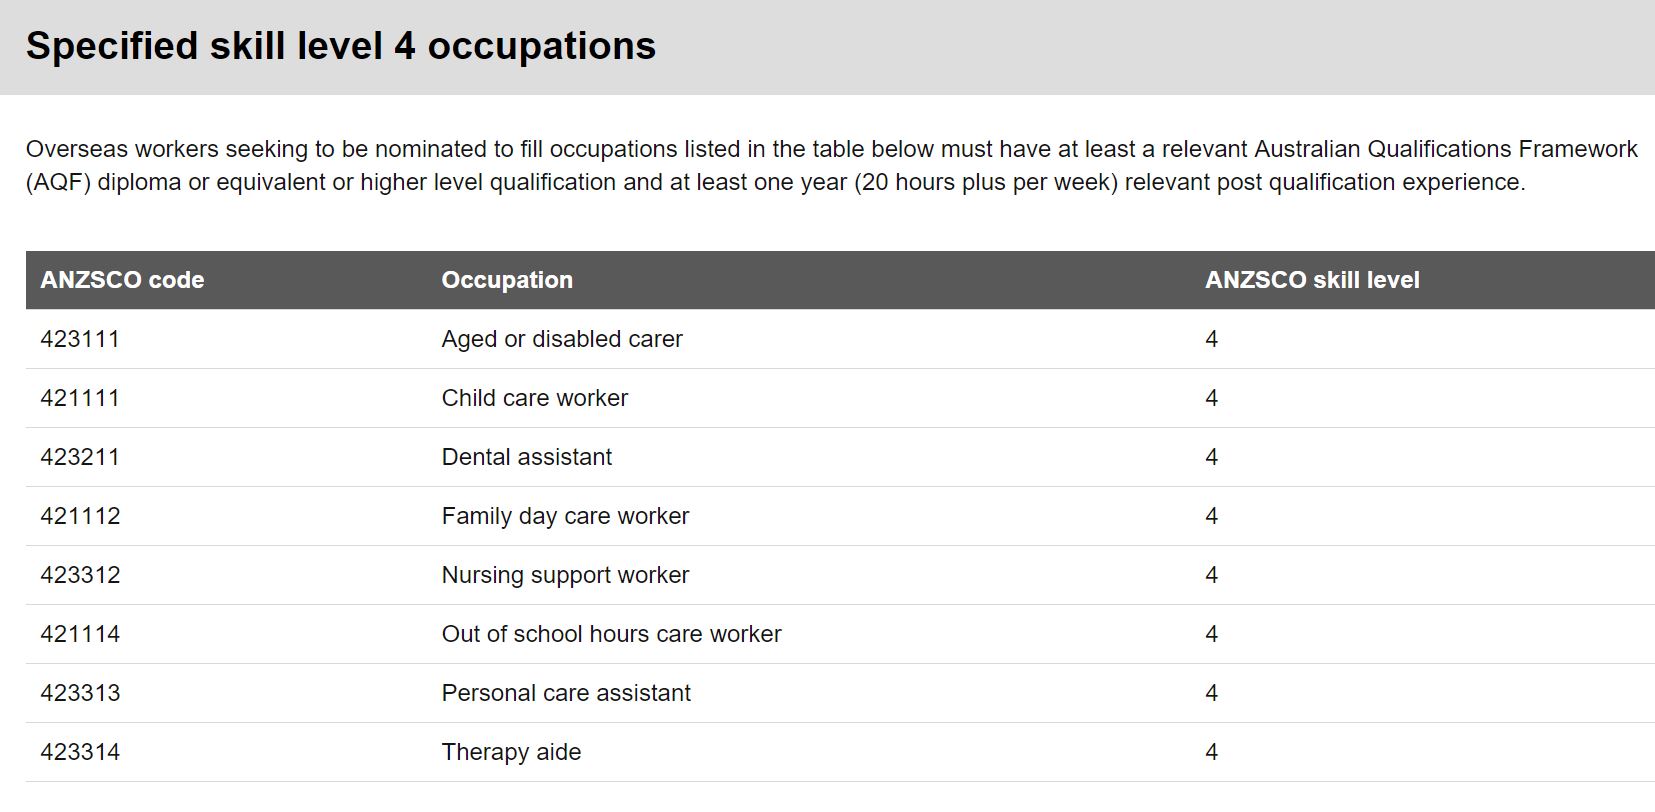
Task: Click the 'Therapy aide' occupation cell
Action: coord(511,752)
